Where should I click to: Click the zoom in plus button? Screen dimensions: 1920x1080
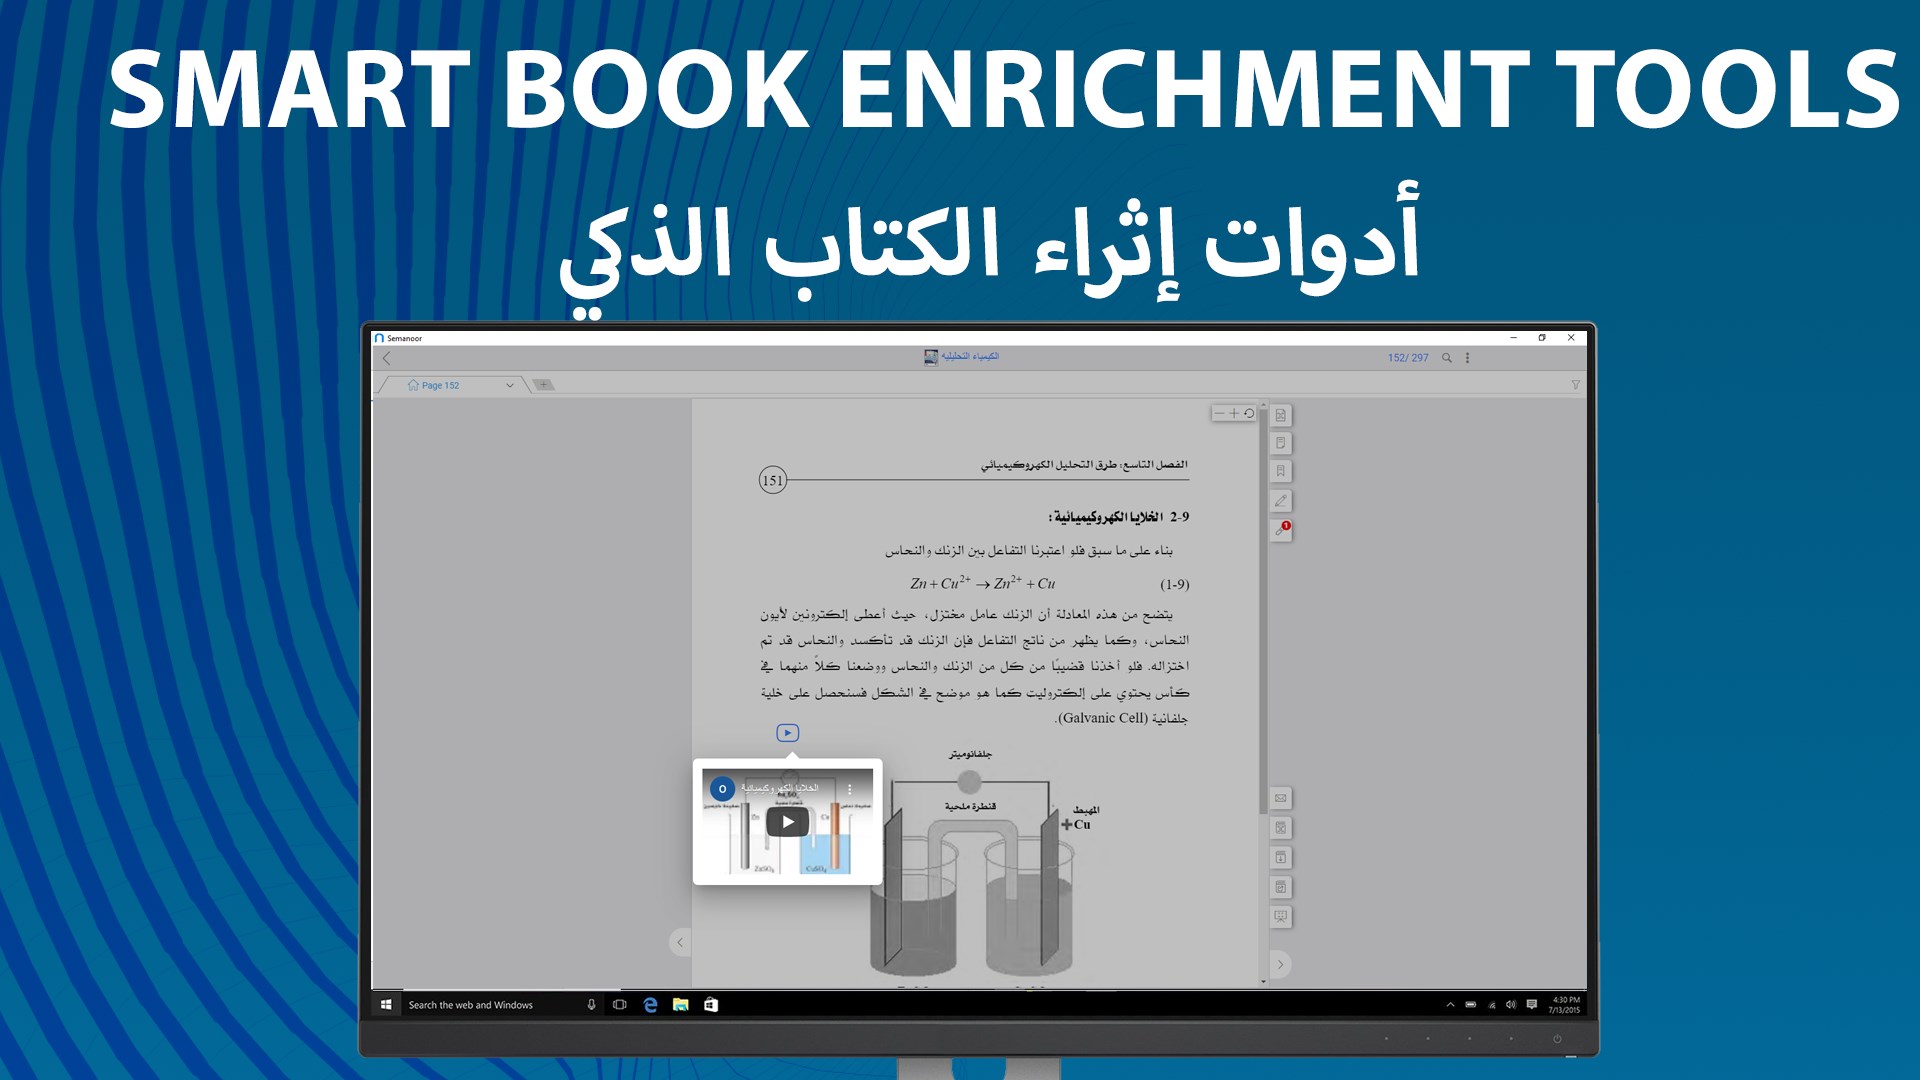pyautogui.click(x=1234, y=413)
